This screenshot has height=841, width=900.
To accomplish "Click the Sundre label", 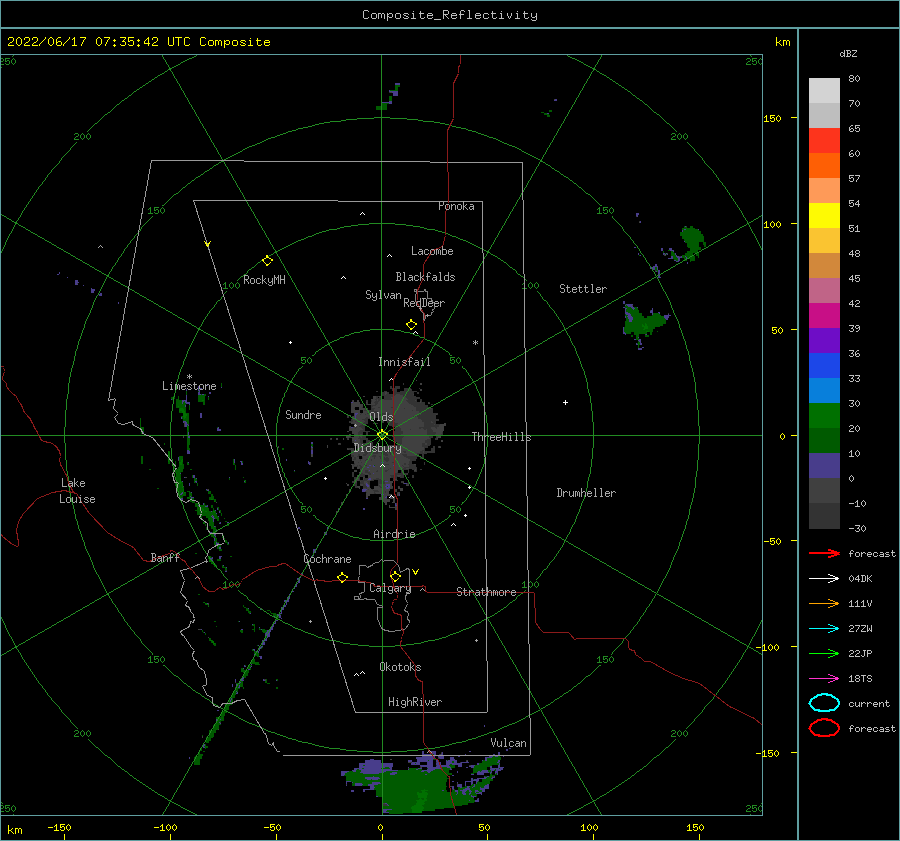I will (303, 414).
